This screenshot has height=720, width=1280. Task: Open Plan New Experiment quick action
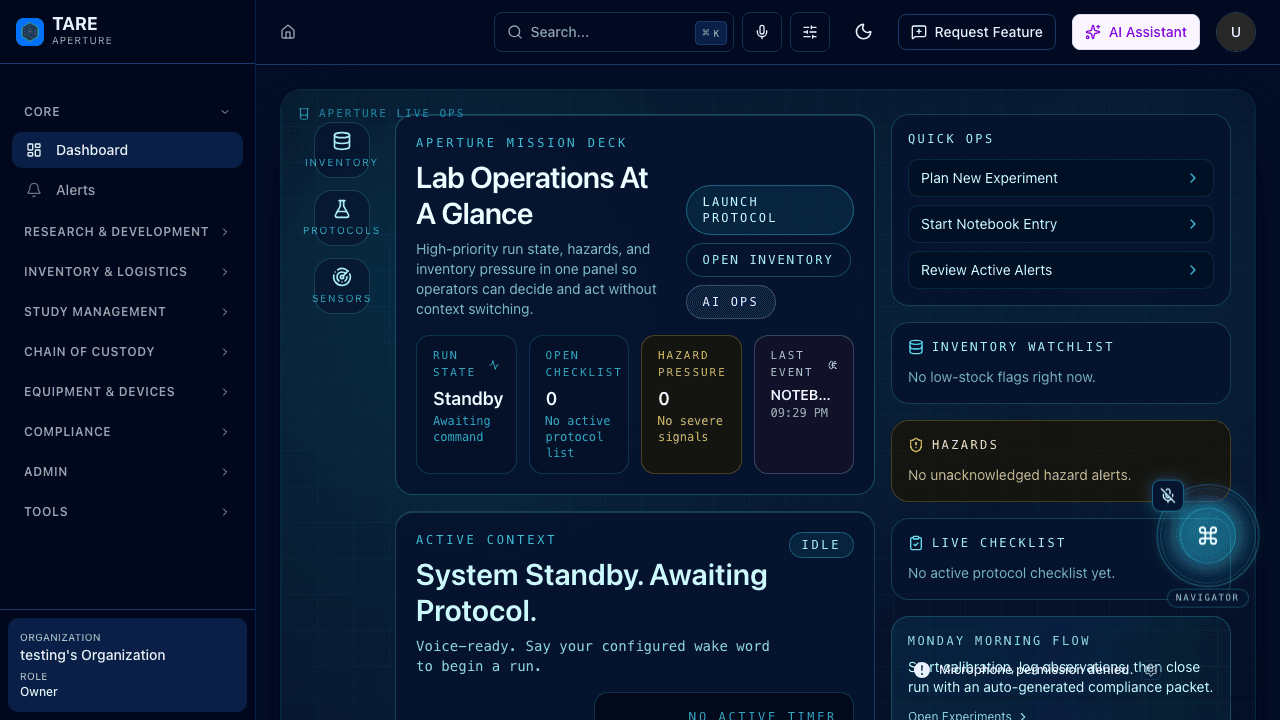pyautogui.click(x=1060, y=178)
